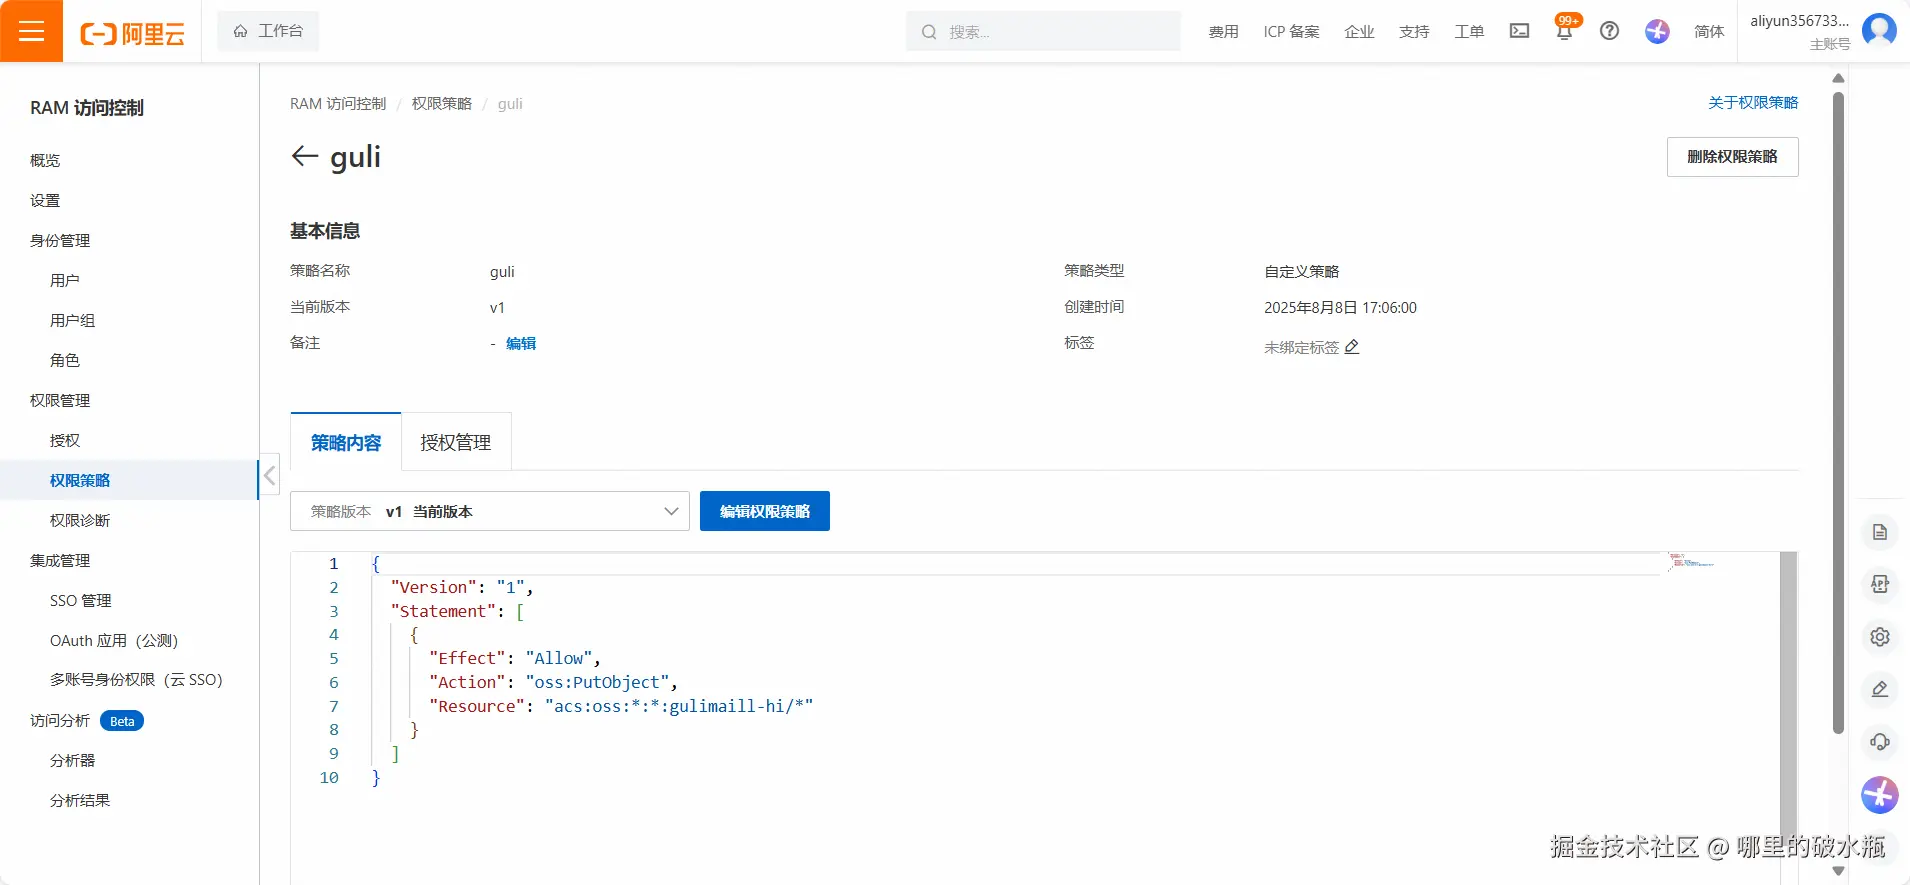
Task: Open the help question mark icon
Action: point(1609,31)
